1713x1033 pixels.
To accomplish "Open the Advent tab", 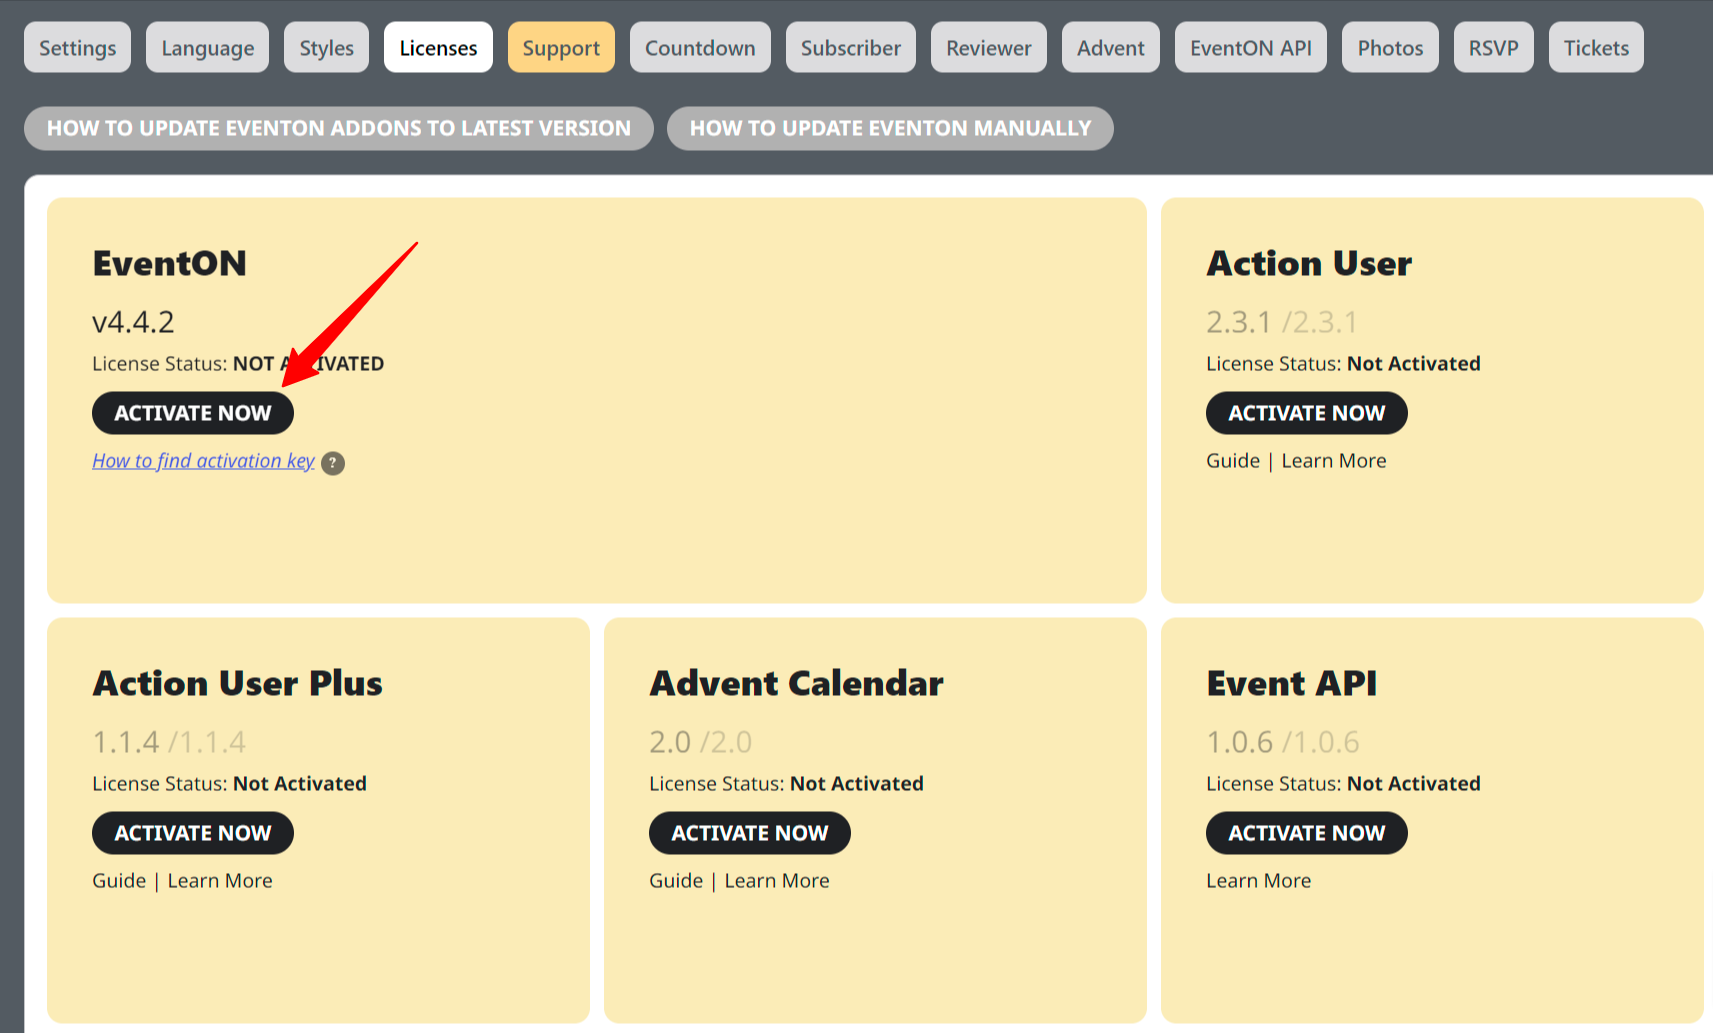I will (1111, 47).
